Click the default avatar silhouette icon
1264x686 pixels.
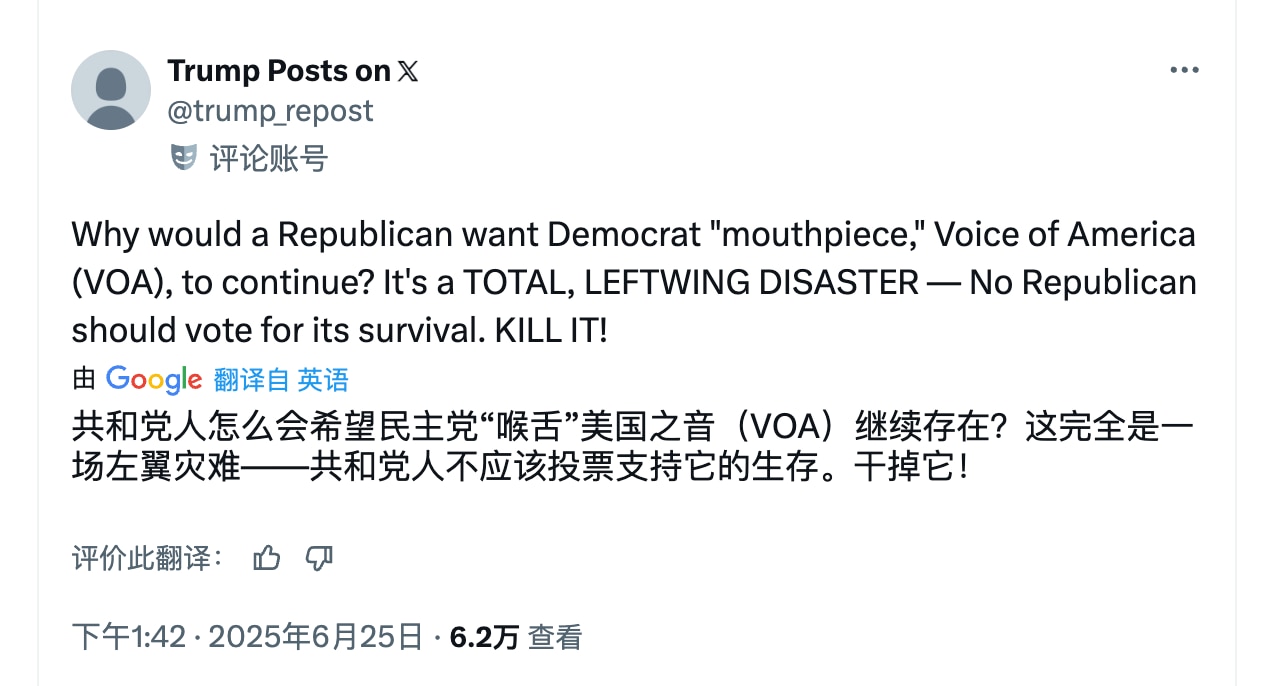[x=111, y=89]
